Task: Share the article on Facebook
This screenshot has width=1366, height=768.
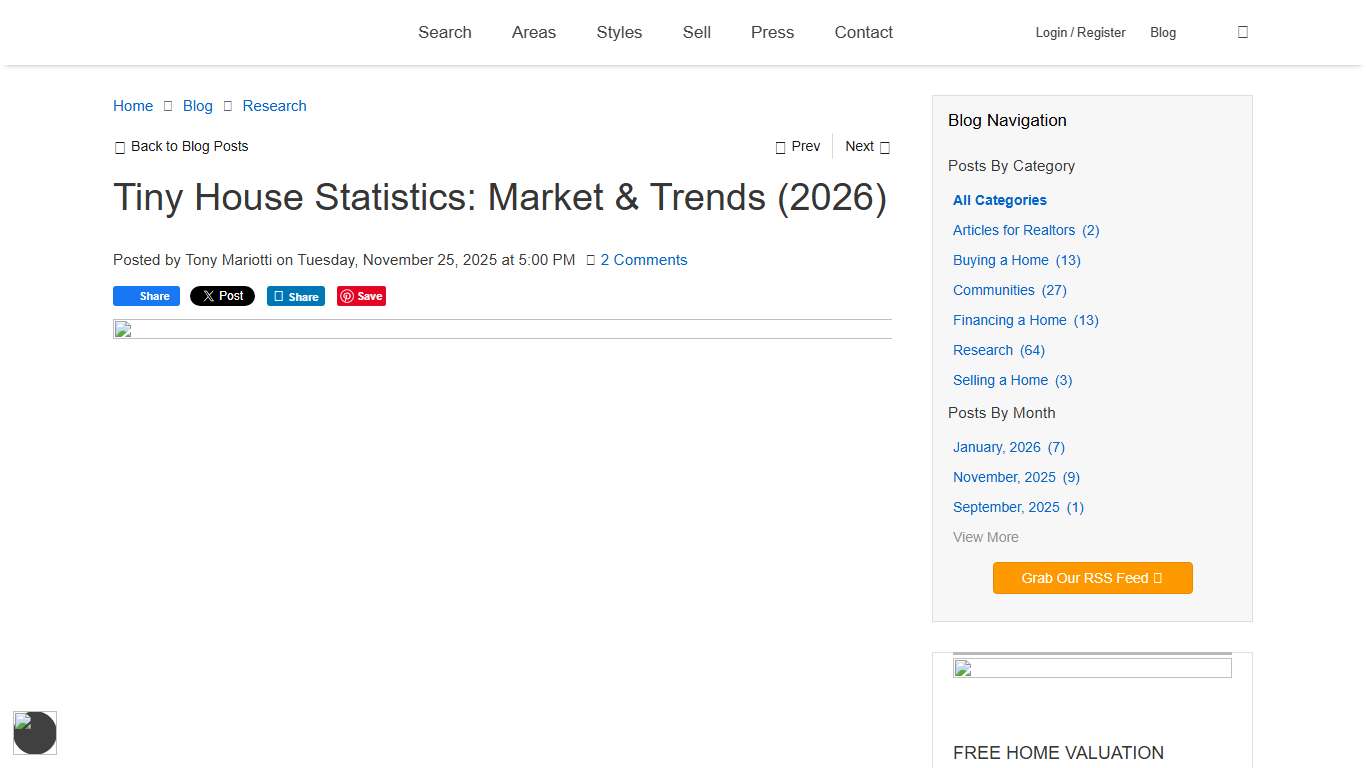Action: (146, 296)
